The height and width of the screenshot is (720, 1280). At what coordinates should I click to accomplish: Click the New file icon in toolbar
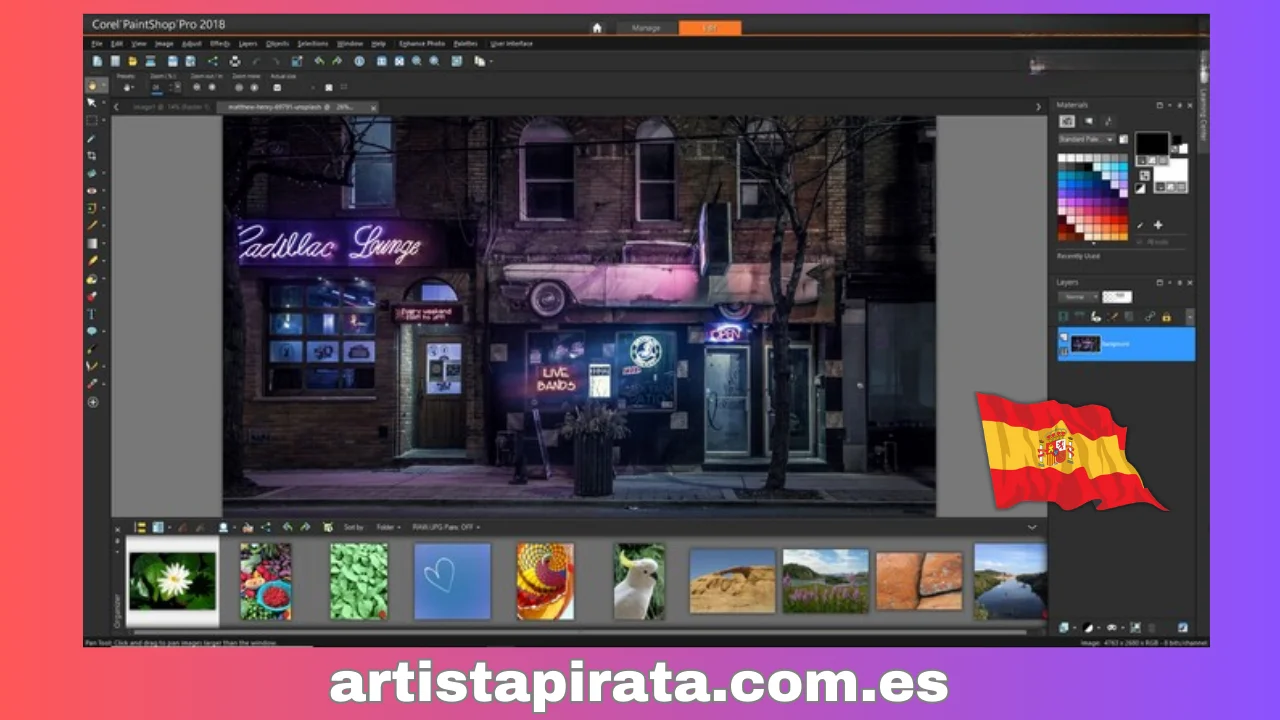click(97, 61)
